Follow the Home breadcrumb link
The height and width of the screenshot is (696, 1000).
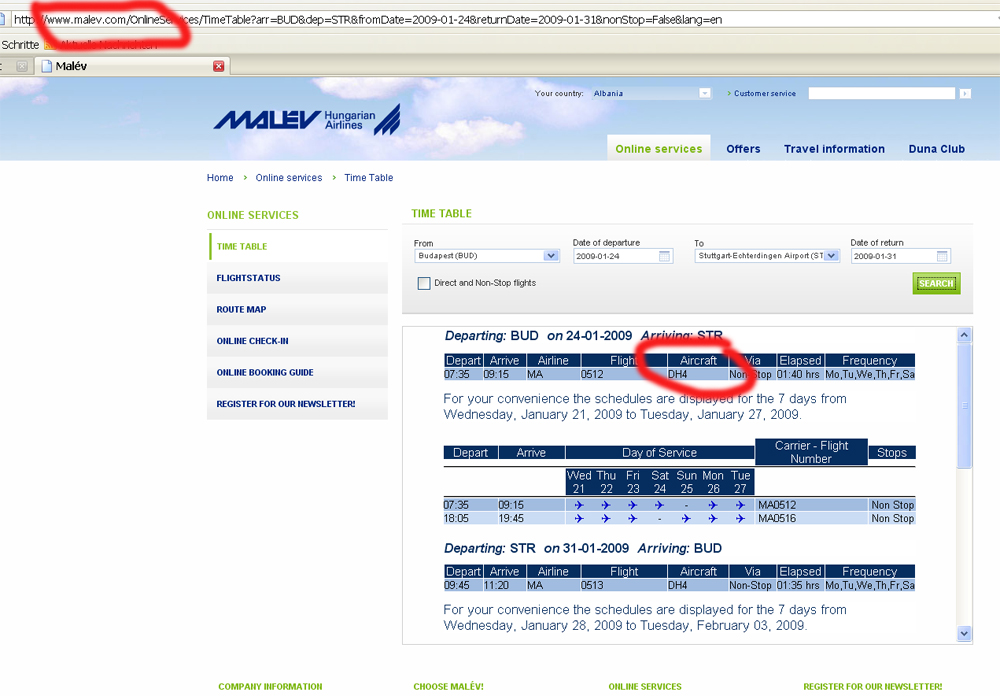point(220,178)
